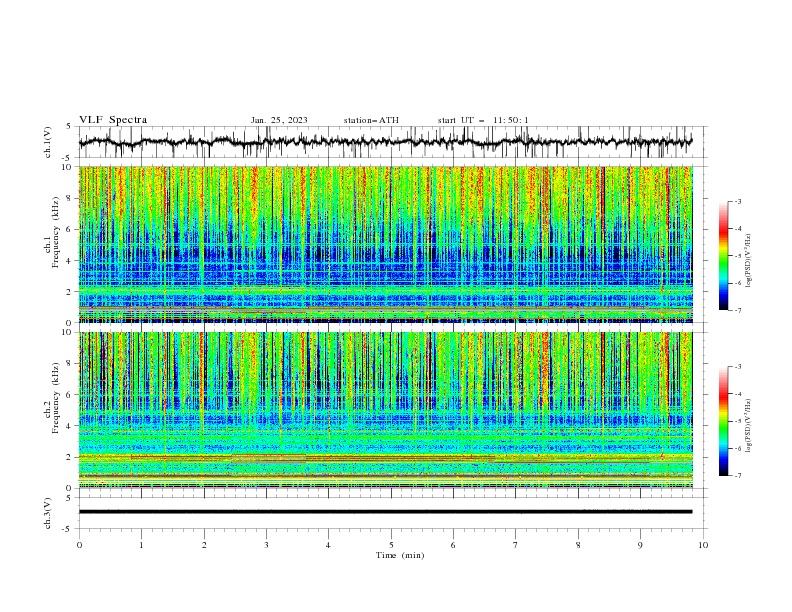Click the '8' tick on the time axis
792x612 pixels.
578,545
